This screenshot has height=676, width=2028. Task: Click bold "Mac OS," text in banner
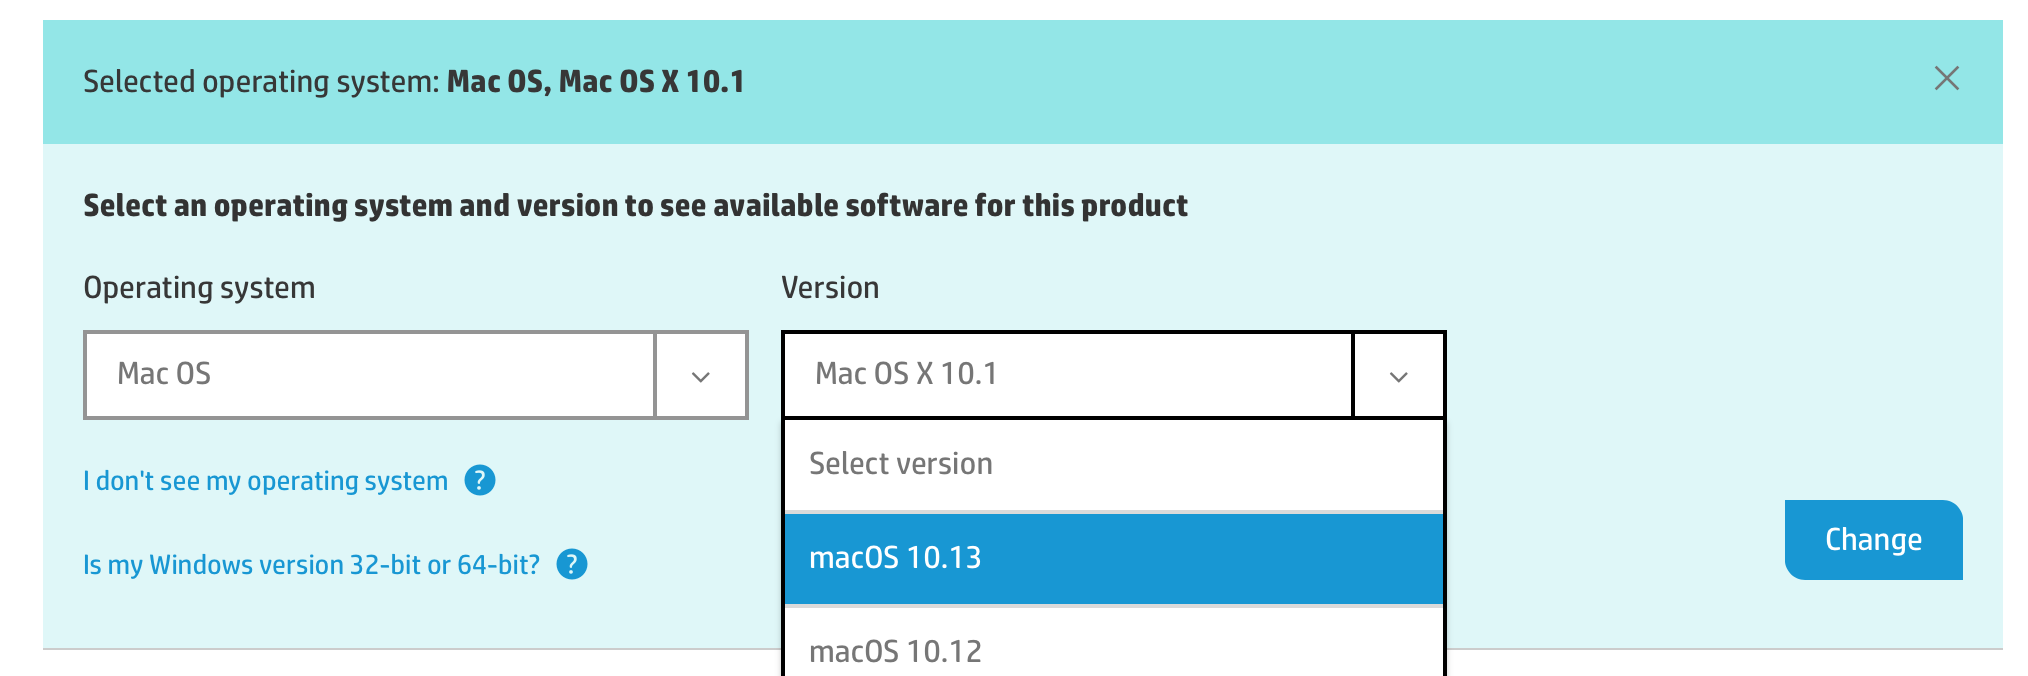tap(498, 82)
